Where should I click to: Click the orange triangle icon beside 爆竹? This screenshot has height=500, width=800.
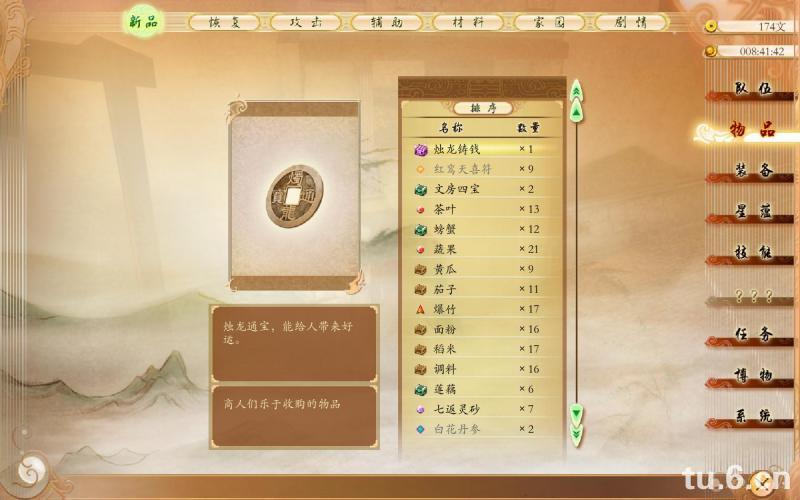[x=420, y=309]
